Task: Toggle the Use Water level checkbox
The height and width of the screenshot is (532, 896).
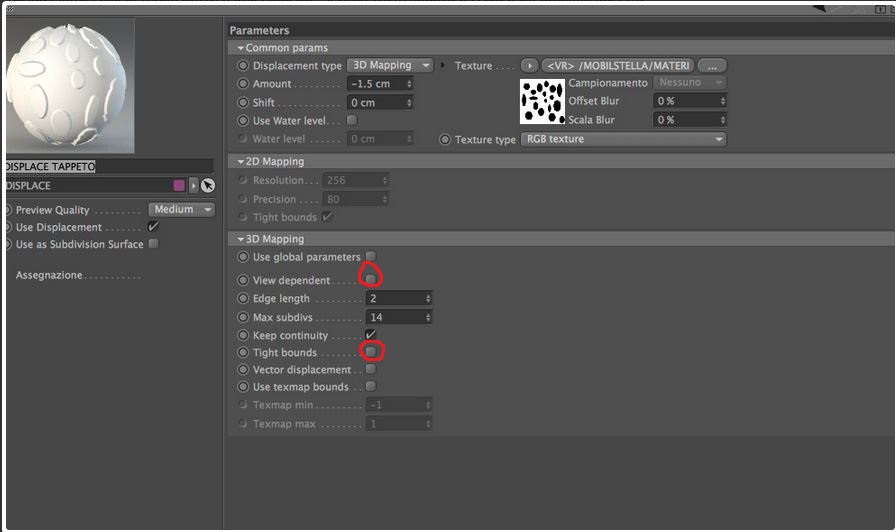Action: pyautogui.click(x=352, y=120)
